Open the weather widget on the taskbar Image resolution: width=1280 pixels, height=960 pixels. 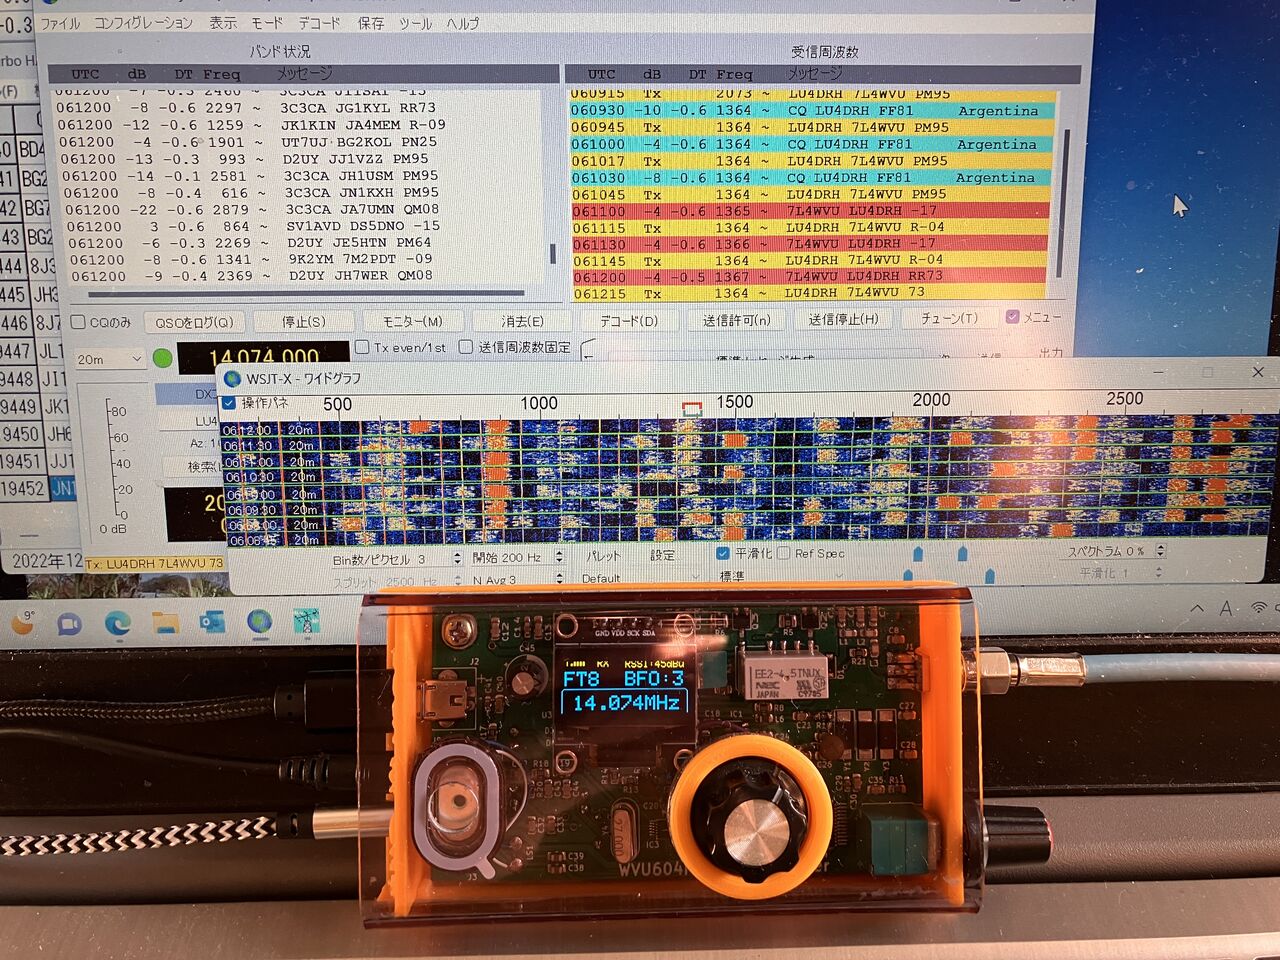[x=21, y=623]
